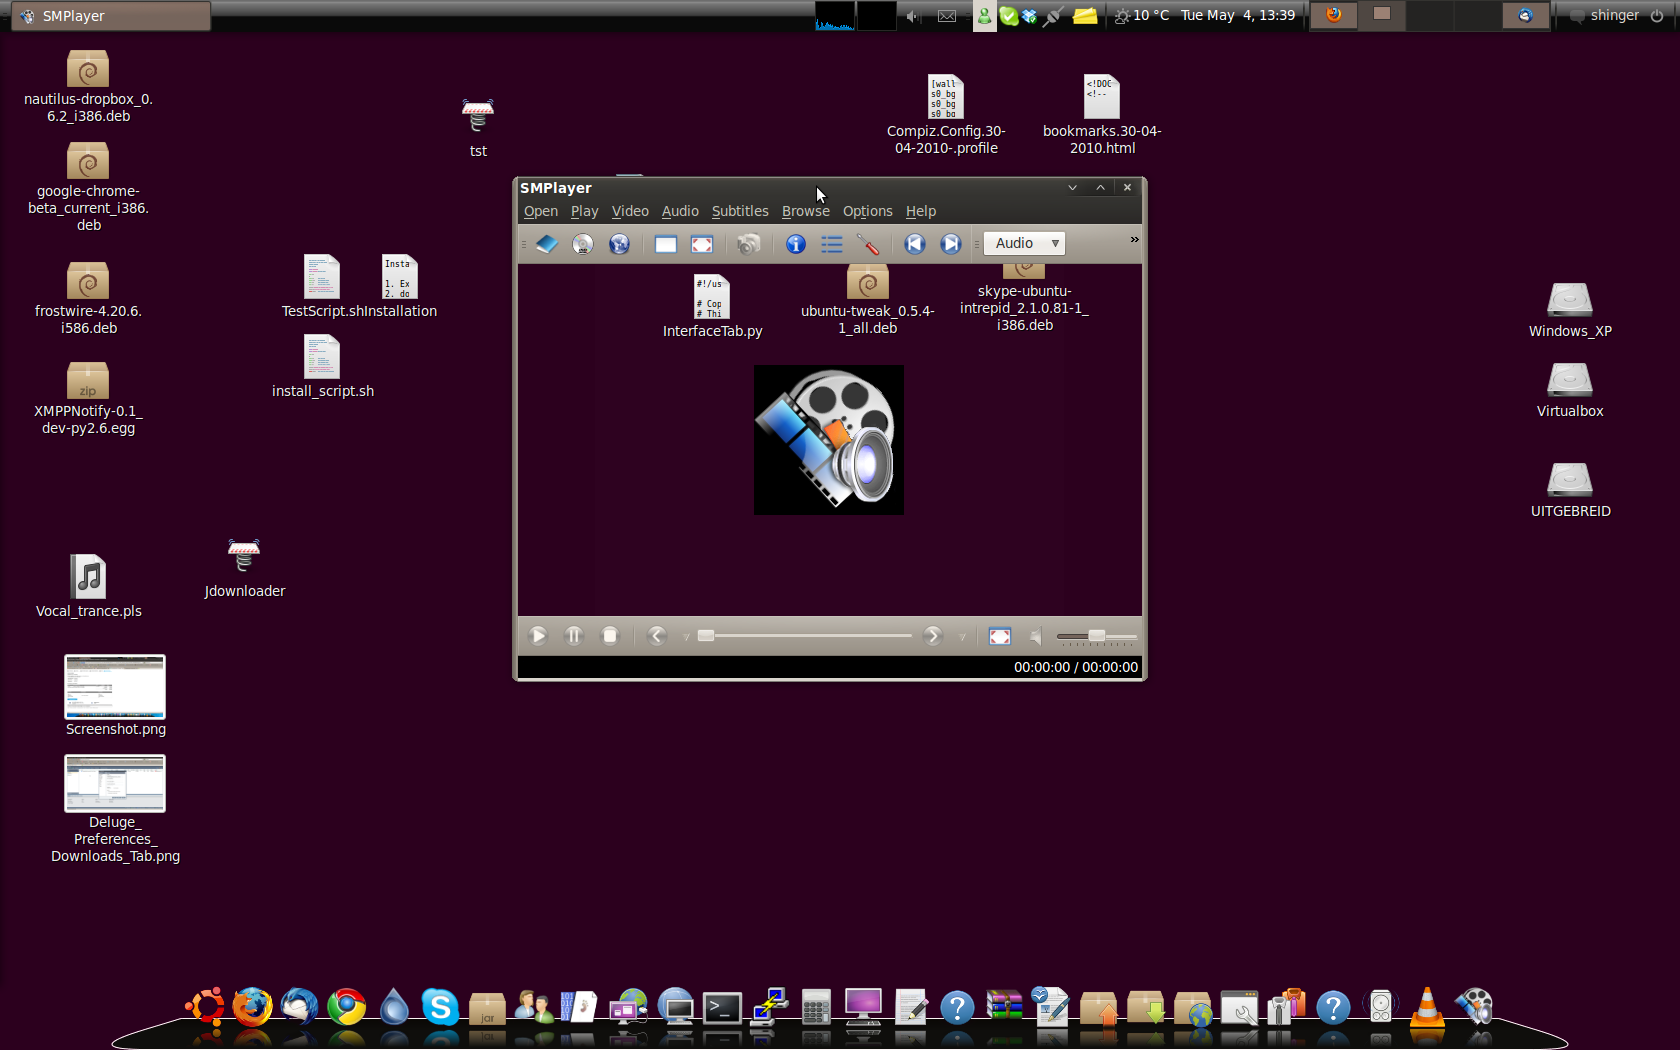Take a screenshot with camera icon
Screen dimensions: 1680x1050
(x=748, y=244)
